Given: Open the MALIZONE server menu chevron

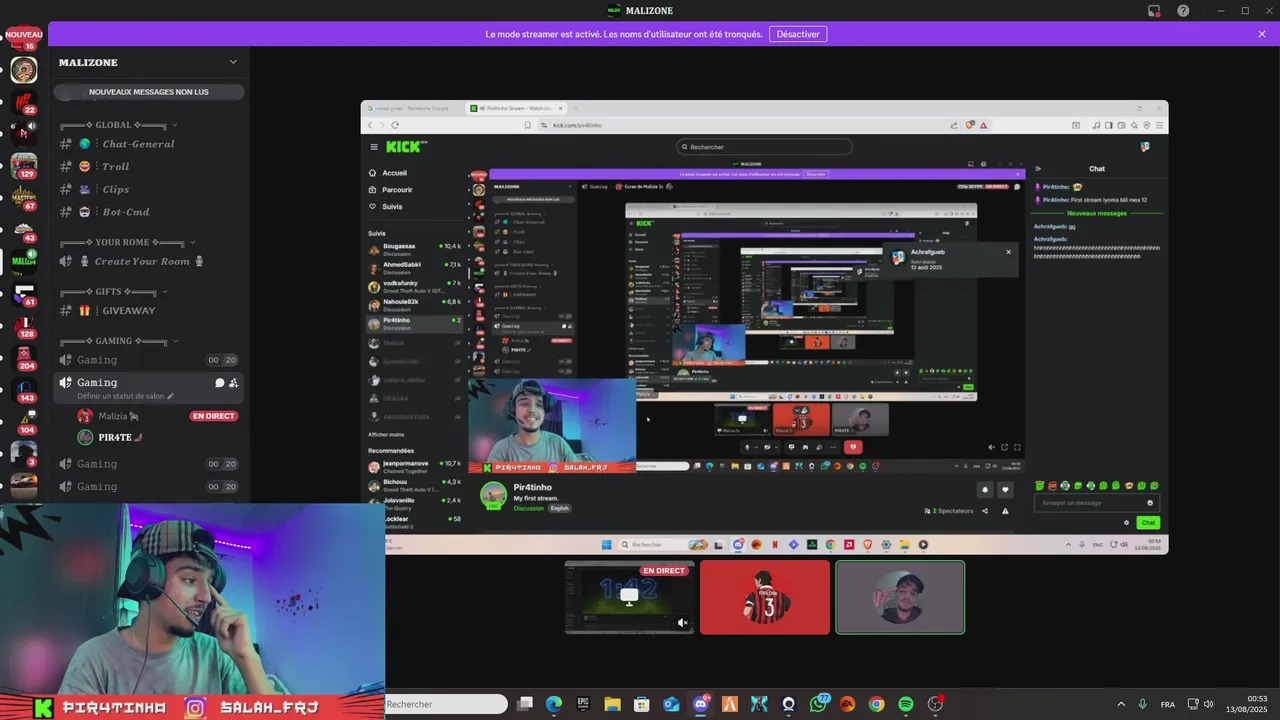Looking at the screenshot, I should [x=233, y=62].
